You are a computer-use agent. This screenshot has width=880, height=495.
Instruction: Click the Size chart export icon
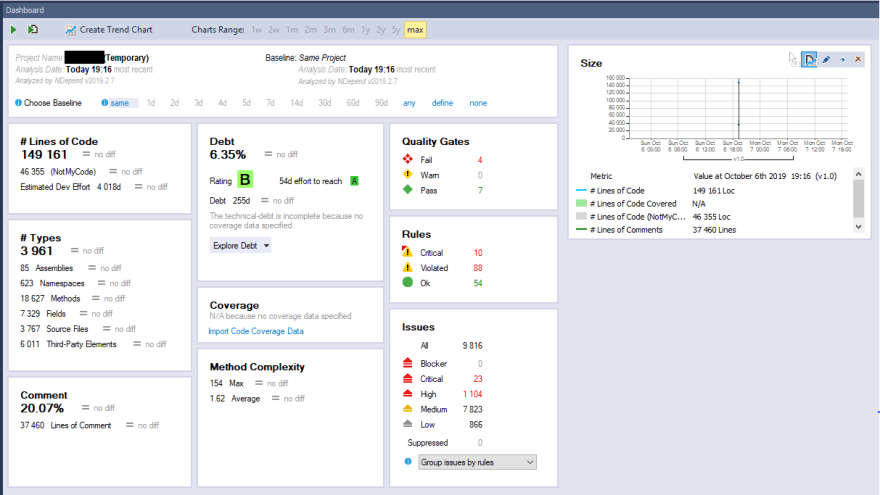tap(809, 59)
